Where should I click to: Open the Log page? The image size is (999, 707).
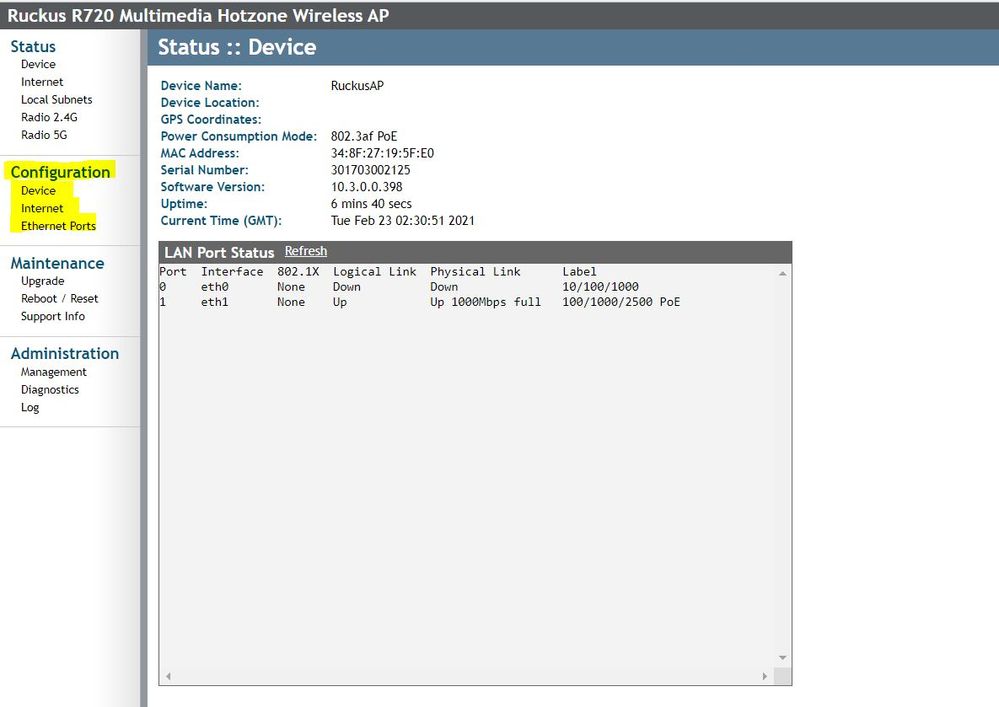point(30,408)
